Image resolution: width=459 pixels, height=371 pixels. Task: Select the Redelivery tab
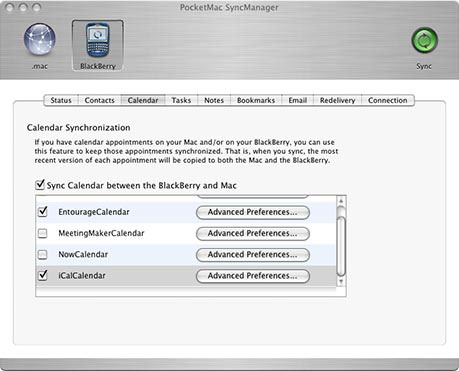coord(337,100)
